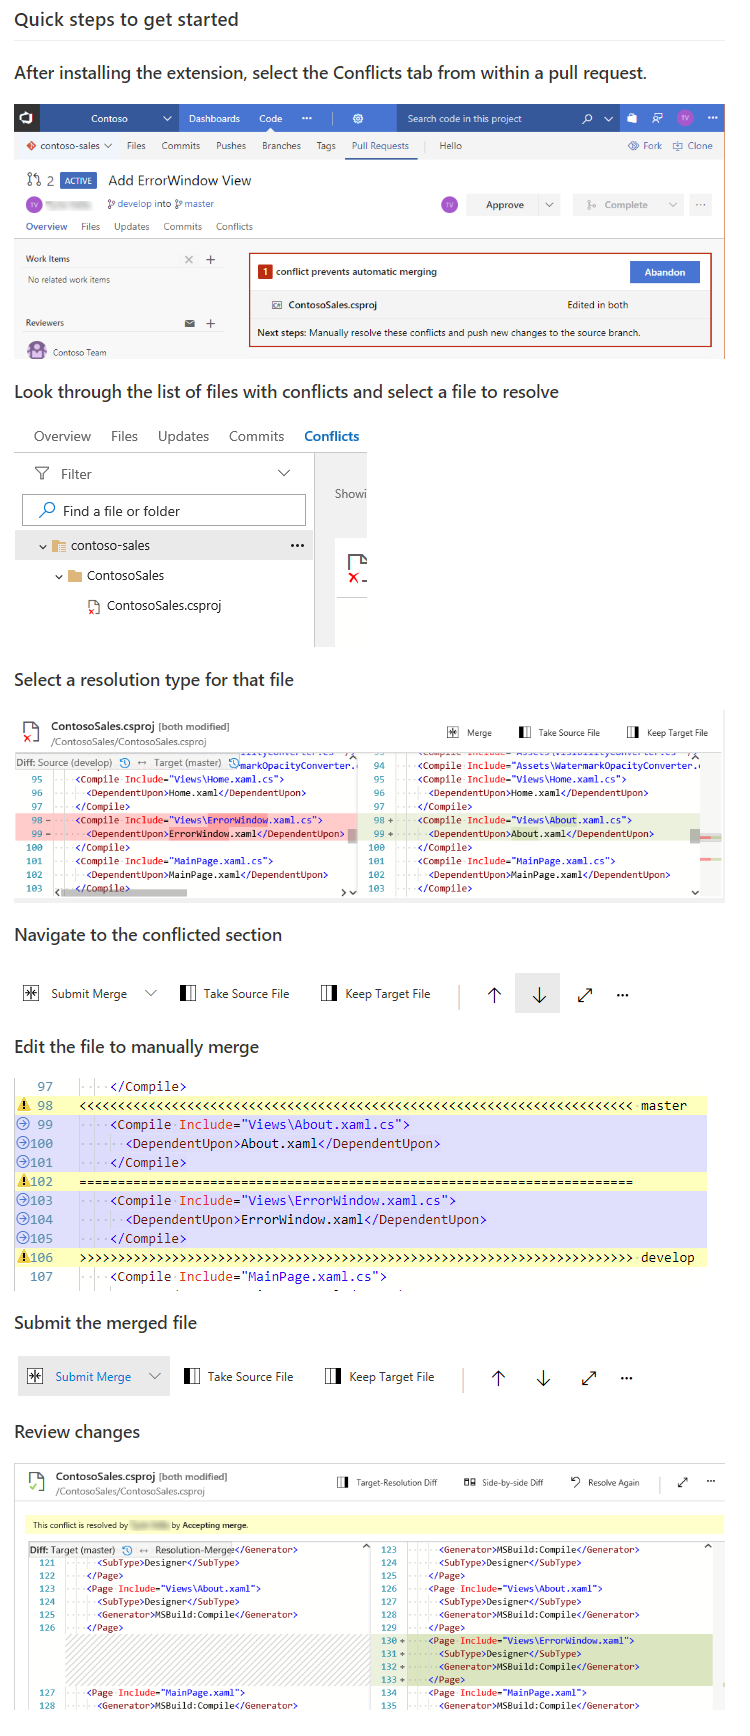Add a reviewer with the plus icon
Image resolution: width=750 pixels, height=1736 pixels.
coord(211,323)
